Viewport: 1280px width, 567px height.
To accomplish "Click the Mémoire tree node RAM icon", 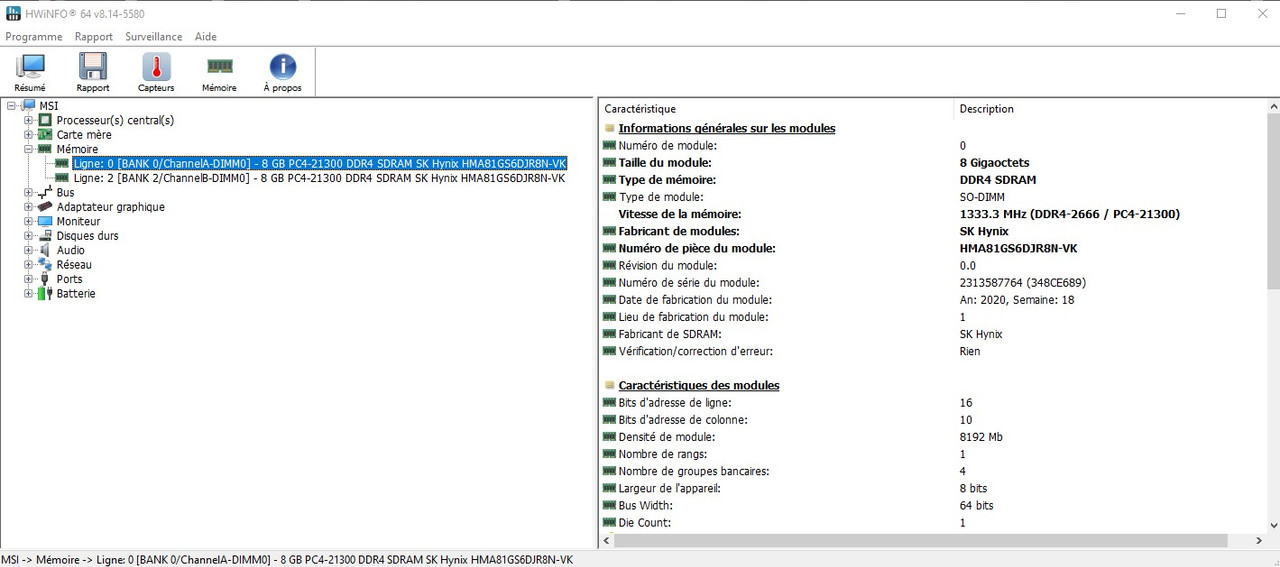I will coord(45,149).
